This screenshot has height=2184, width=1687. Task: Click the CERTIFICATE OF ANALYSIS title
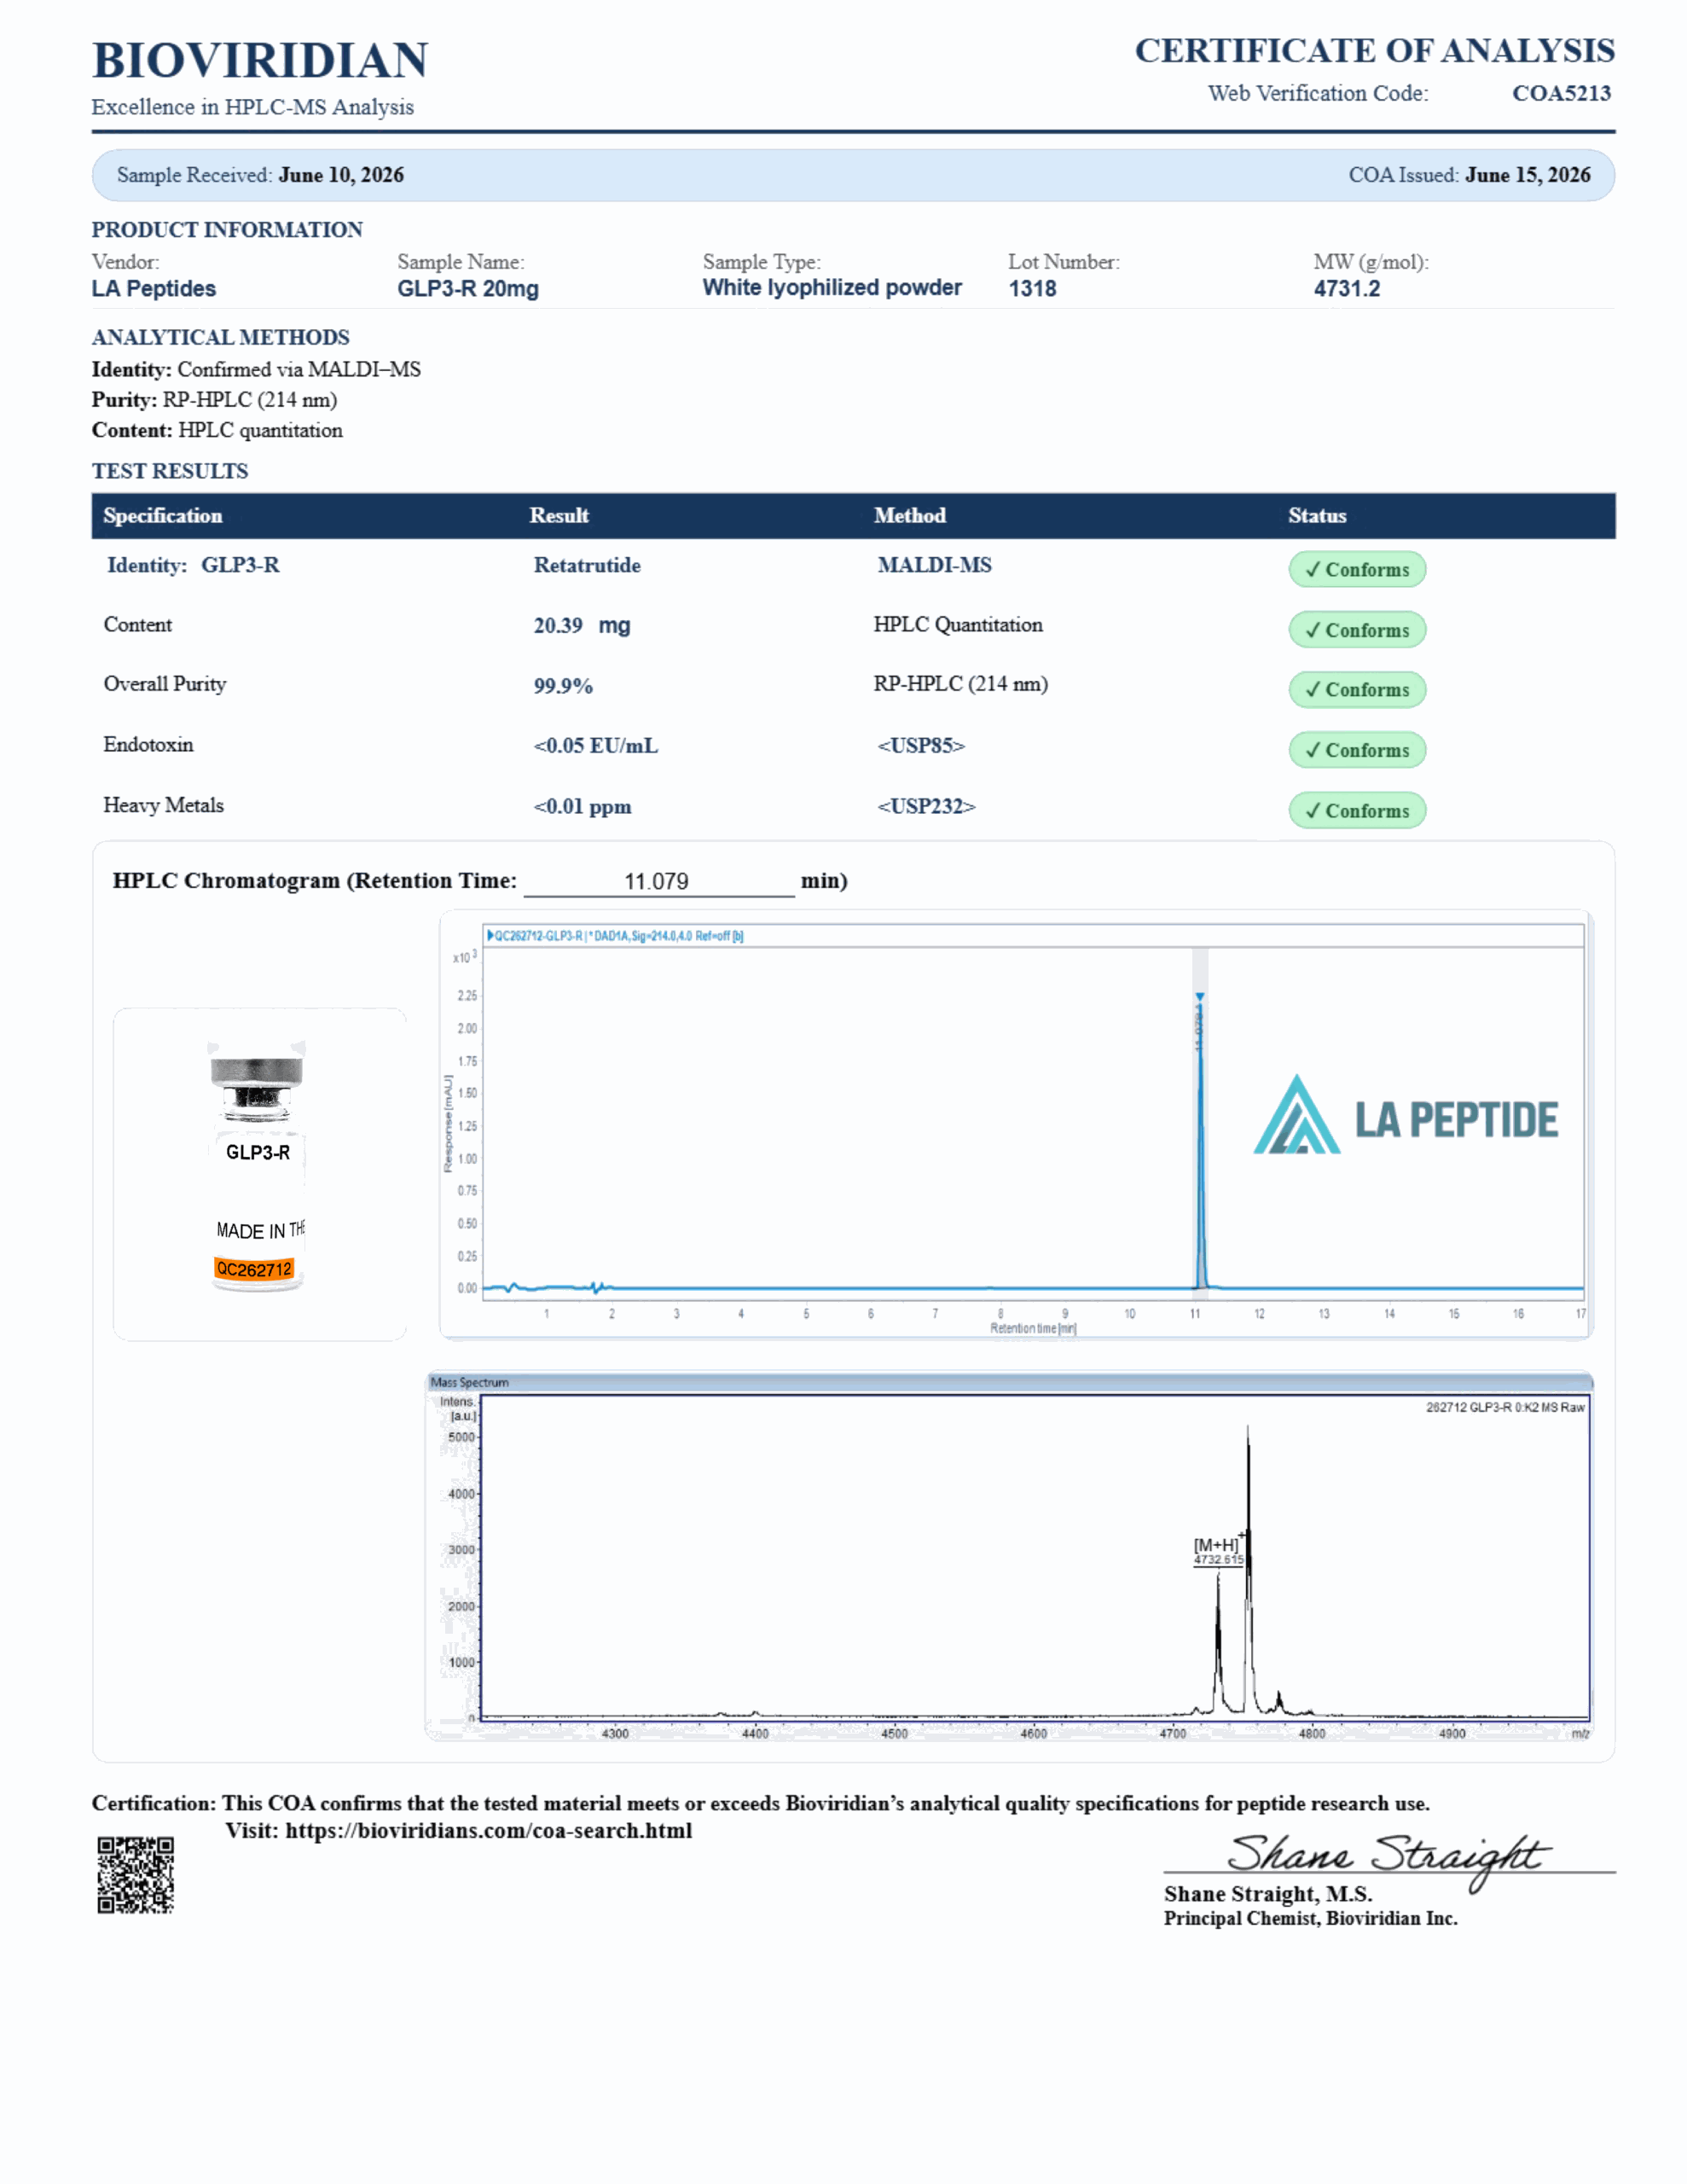coord(1375,51)
